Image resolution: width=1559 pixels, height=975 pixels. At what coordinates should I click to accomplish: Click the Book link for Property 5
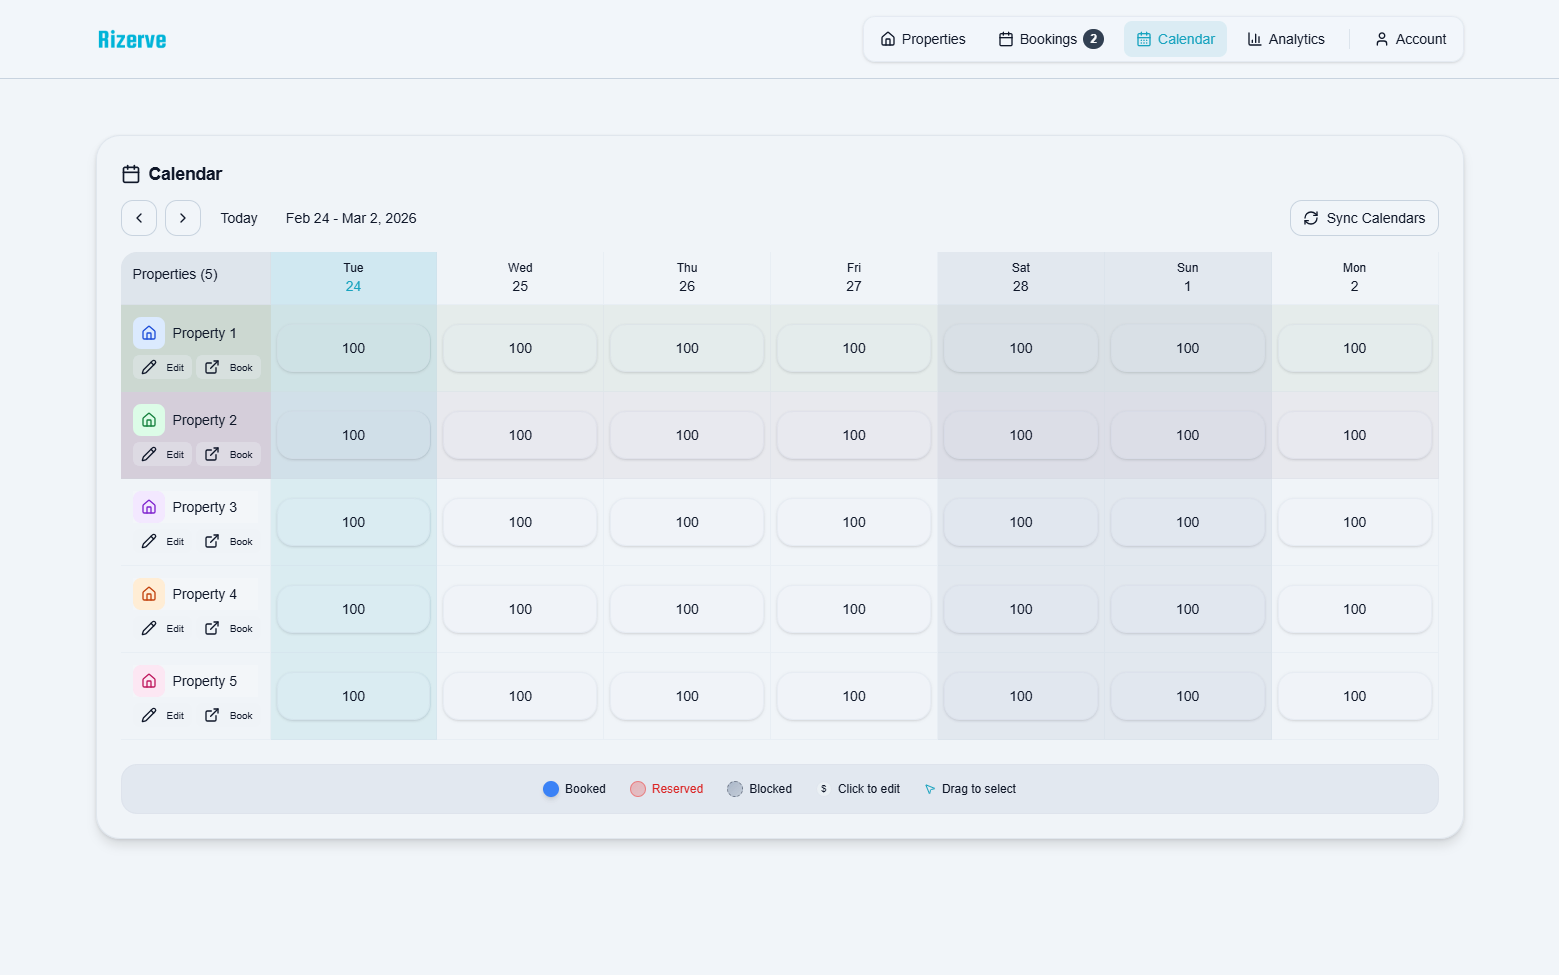[x=240, y=715]
